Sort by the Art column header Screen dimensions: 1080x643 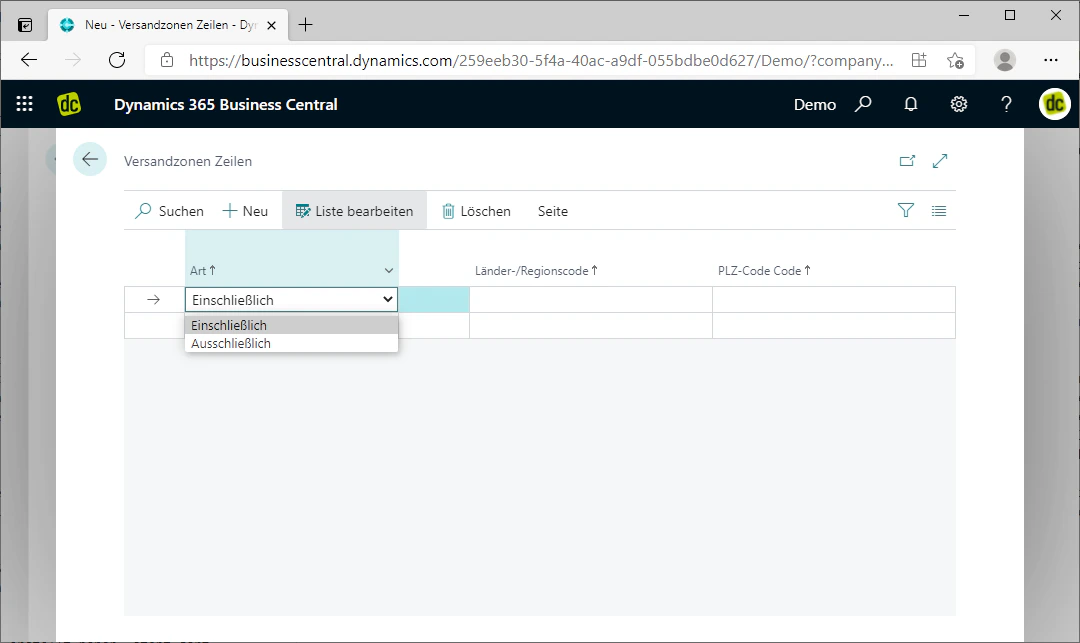click(x=202, y=271)
